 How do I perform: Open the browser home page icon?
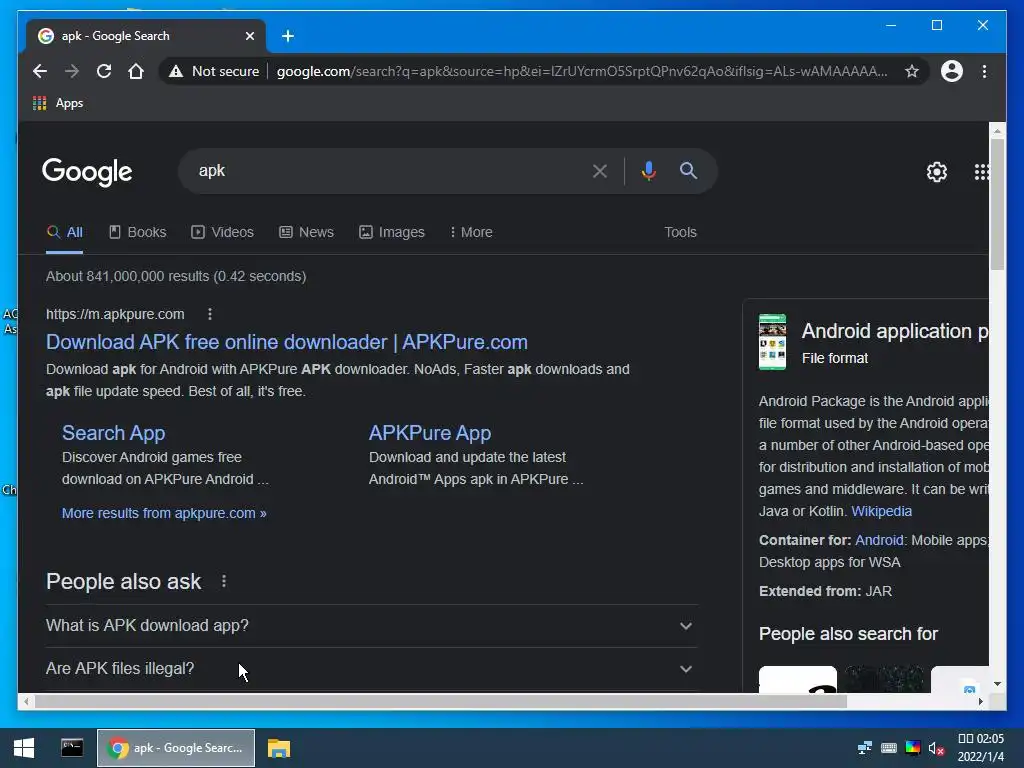pyautogui.click(x=136, y=71)
